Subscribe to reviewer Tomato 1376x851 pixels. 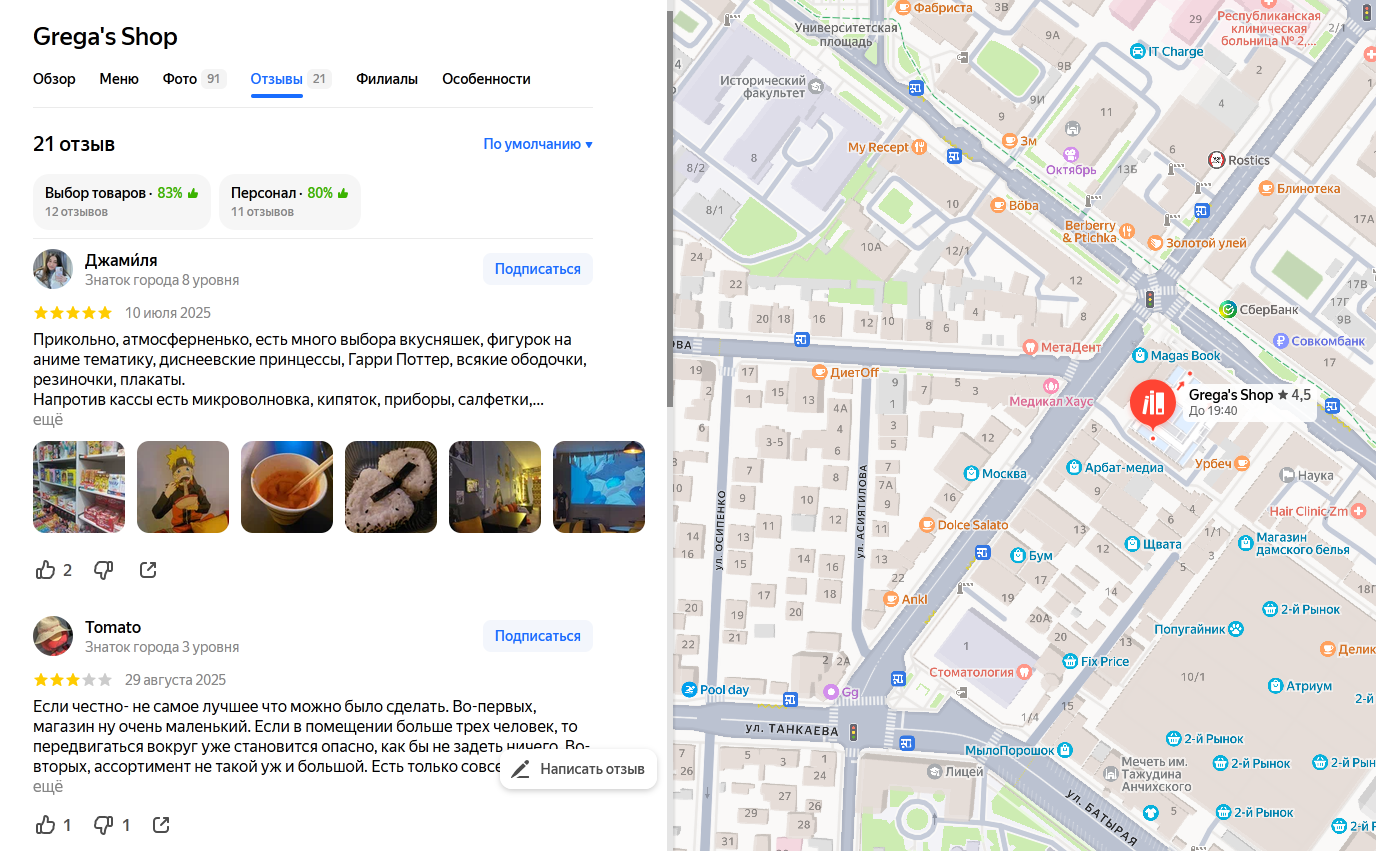coord(538,636)
